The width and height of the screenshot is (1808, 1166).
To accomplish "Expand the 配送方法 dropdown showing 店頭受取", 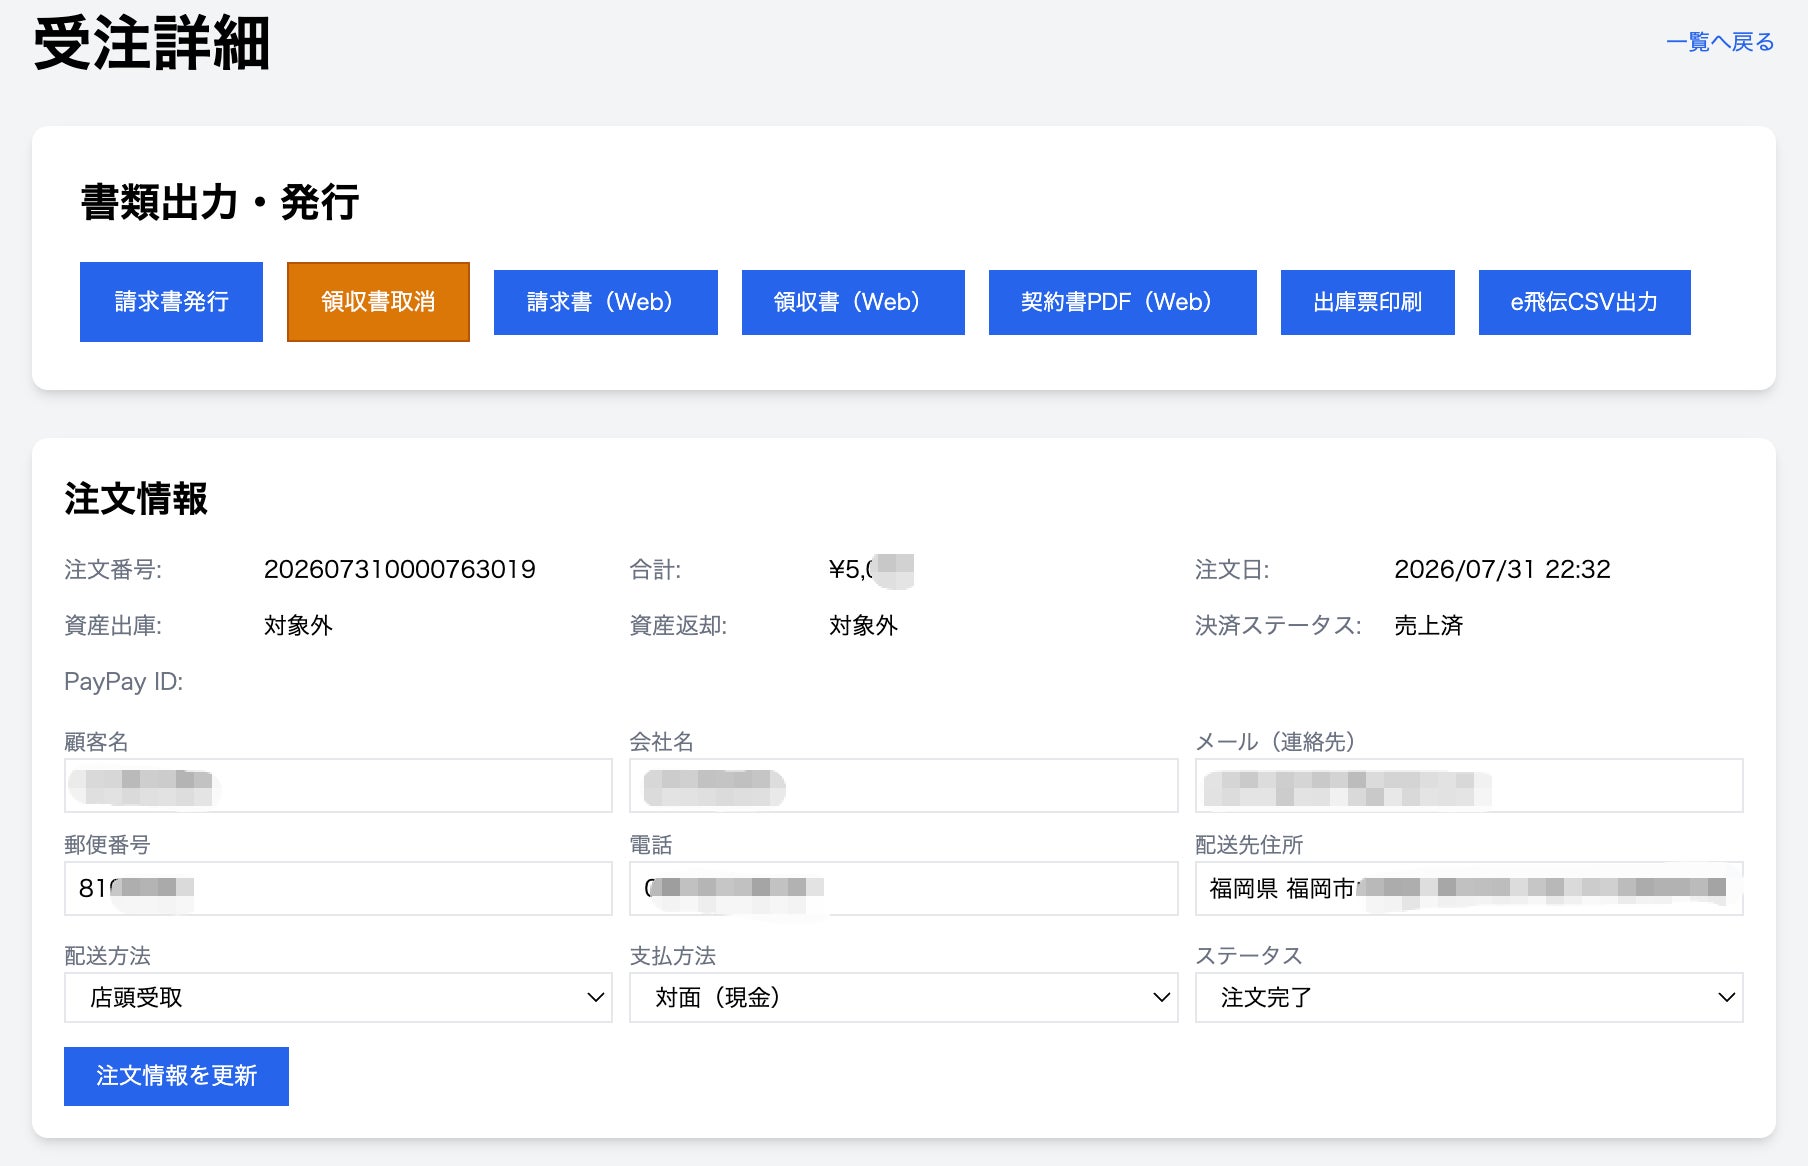I will (338, 997).
